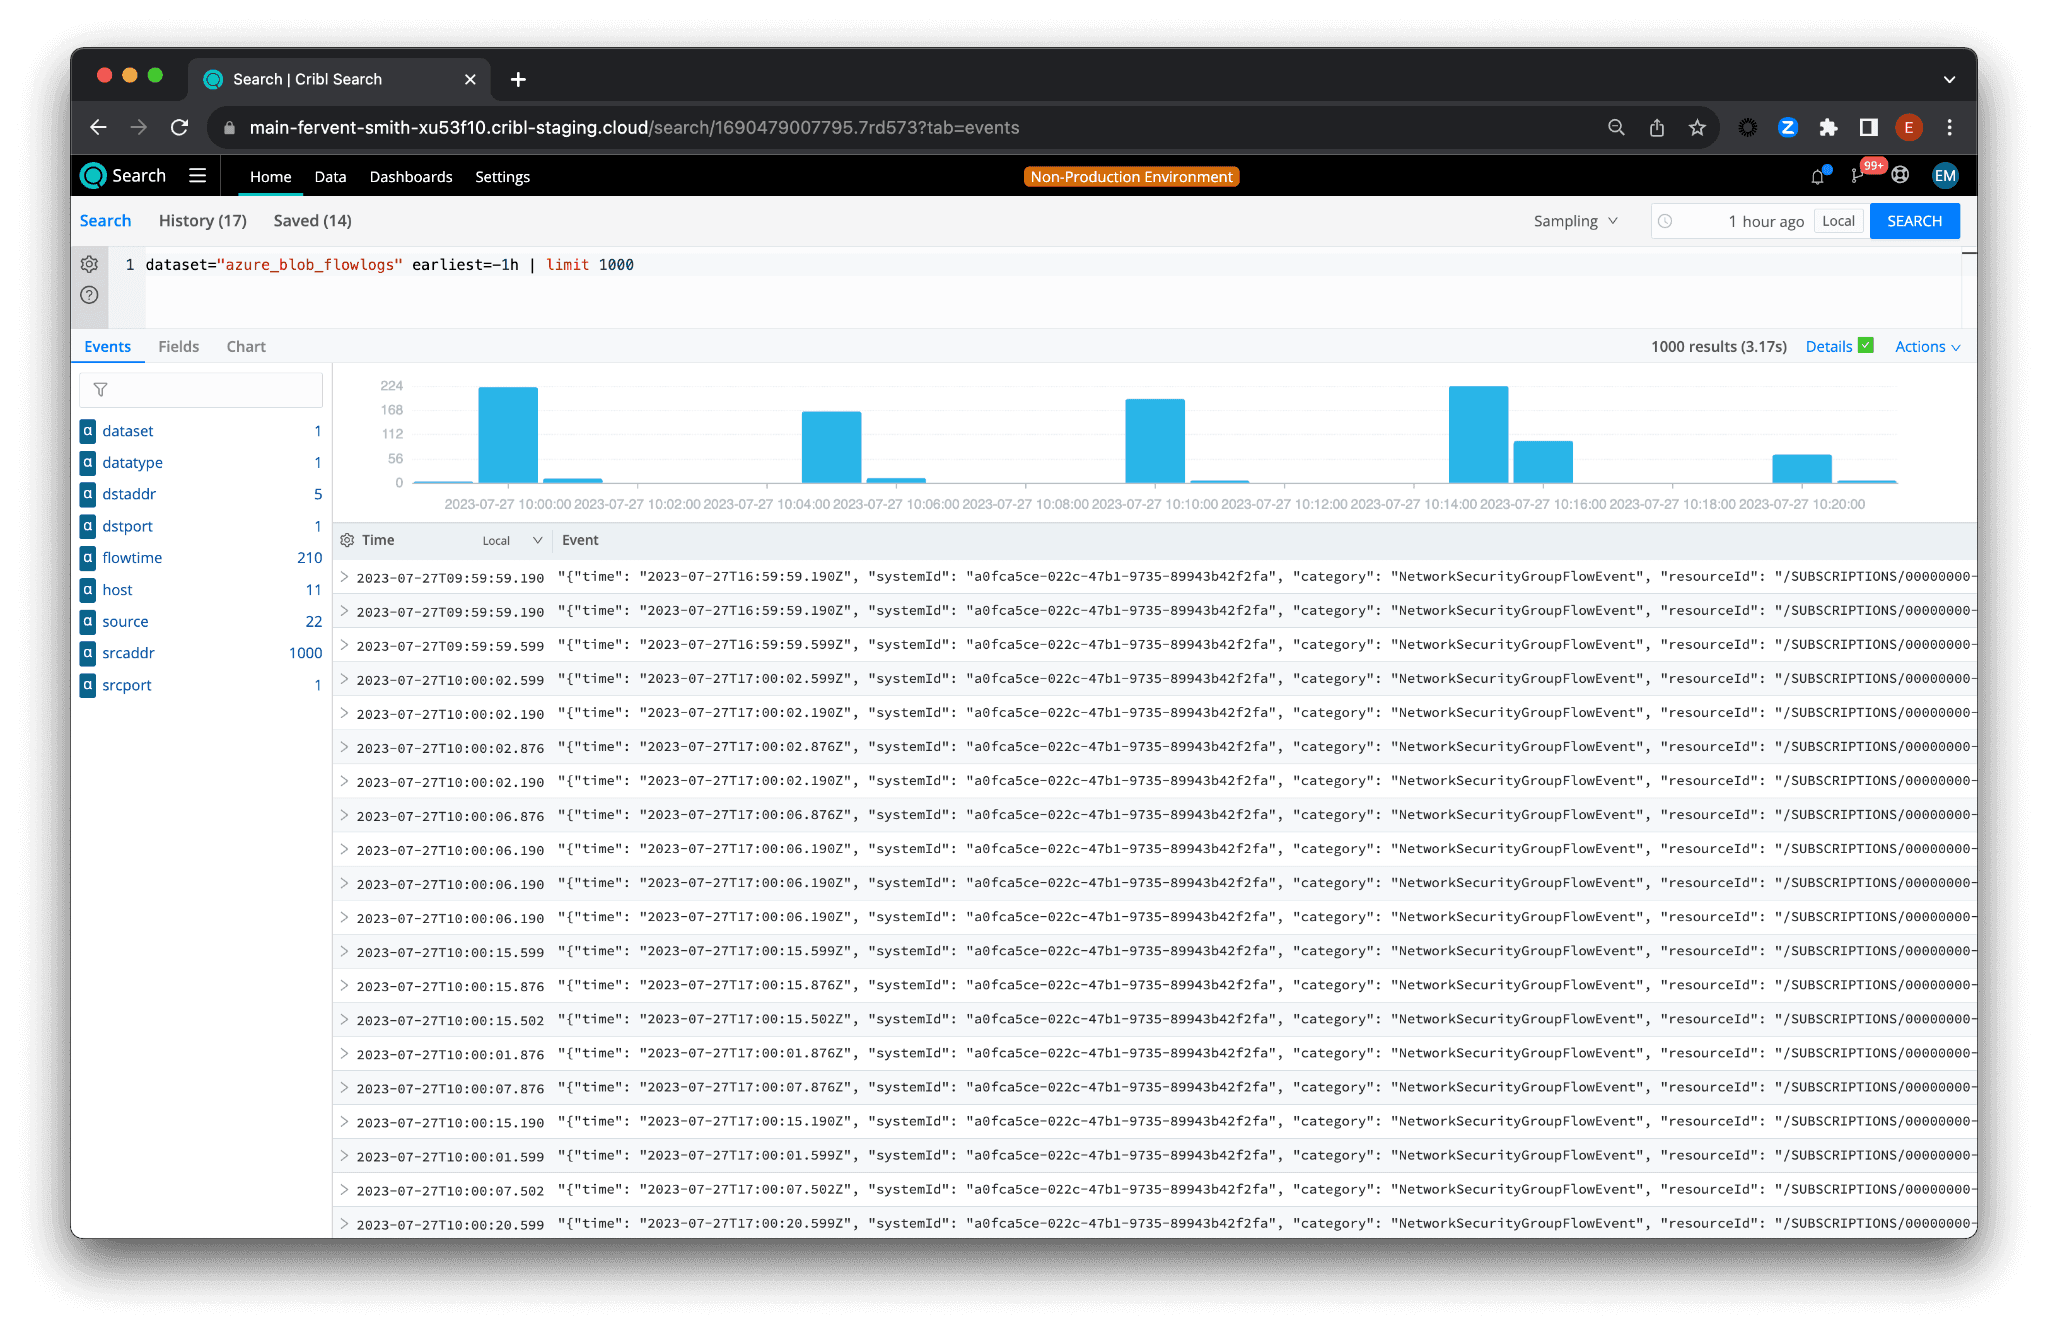Open the History (17) link
The height and width of the screenshot is (1332, 2048).
202,221
